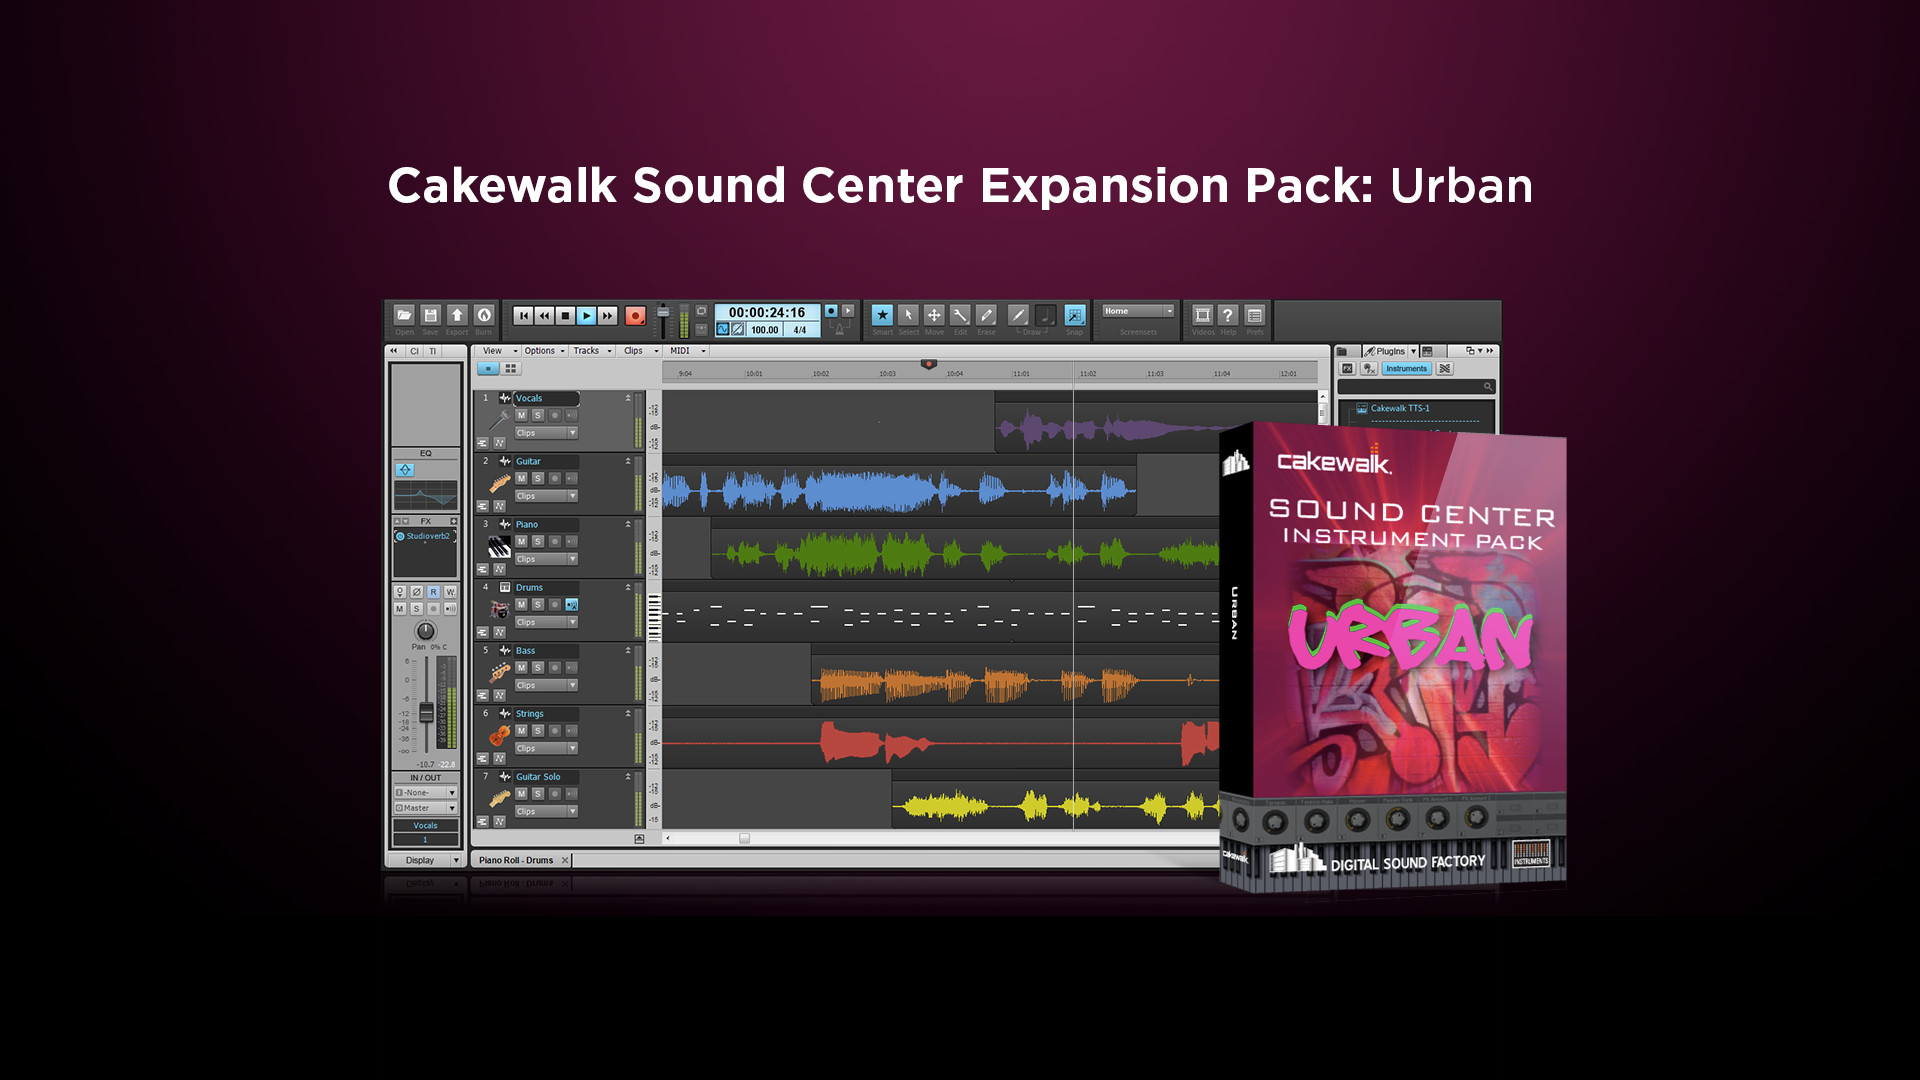Viewport: 1920px width, 1080px height.
Task: Toggle the Snap to grid button
Action: 1074,315
